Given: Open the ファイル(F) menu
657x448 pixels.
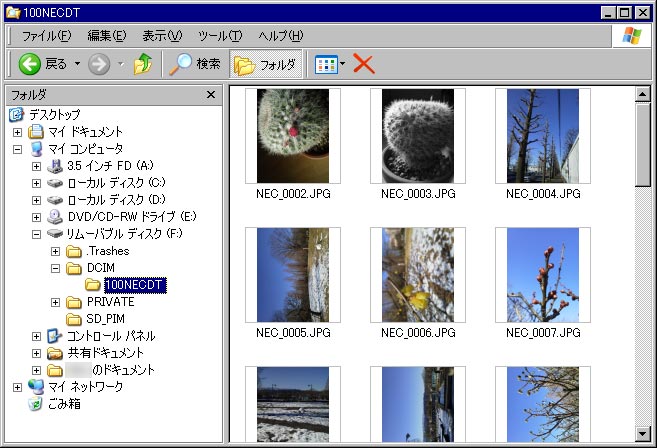Looking at the screenshot, I should [46, 36].
